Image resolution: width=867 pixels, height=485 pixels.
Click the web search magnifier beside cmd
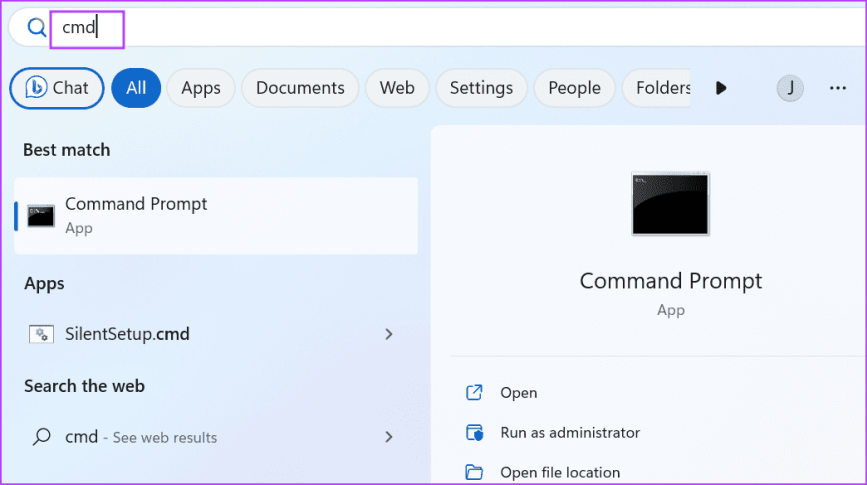(x=41, y=437)
